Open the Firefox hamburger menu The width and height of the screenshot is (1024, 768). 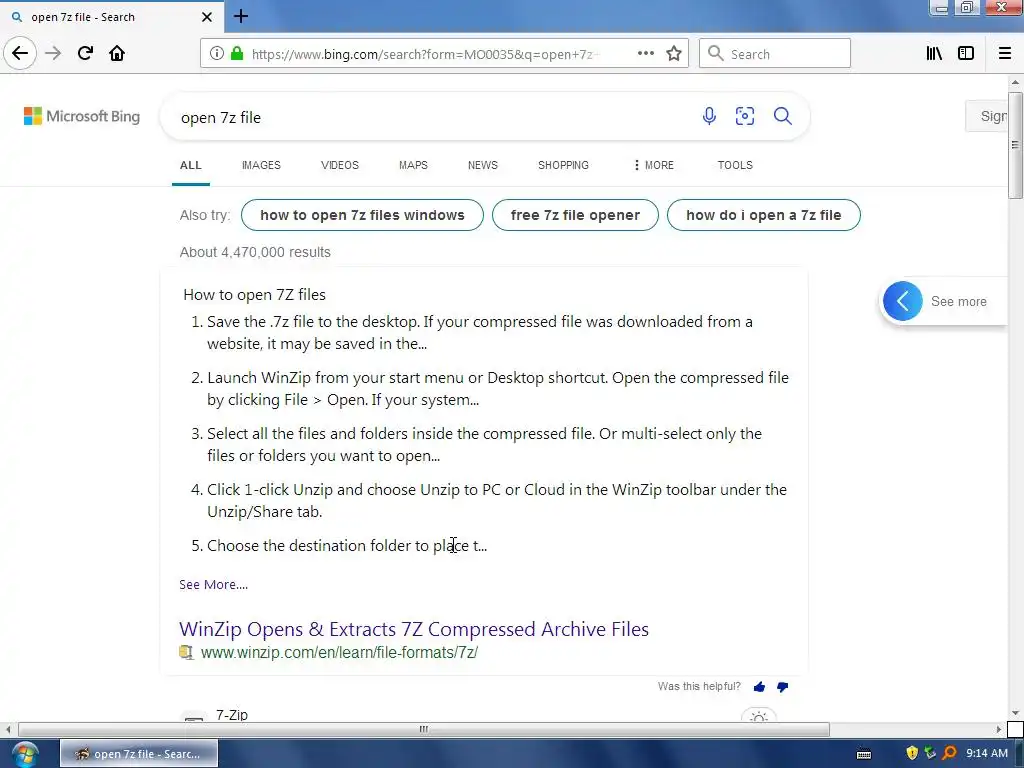tap(1004, 54)
